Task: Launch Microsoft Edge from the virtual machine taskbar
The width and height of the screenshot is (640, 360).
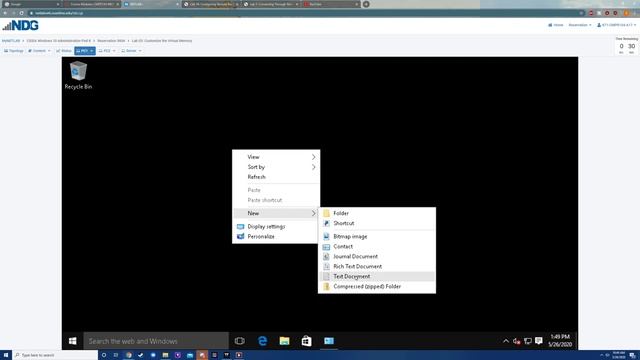Action: click(262, 341)
